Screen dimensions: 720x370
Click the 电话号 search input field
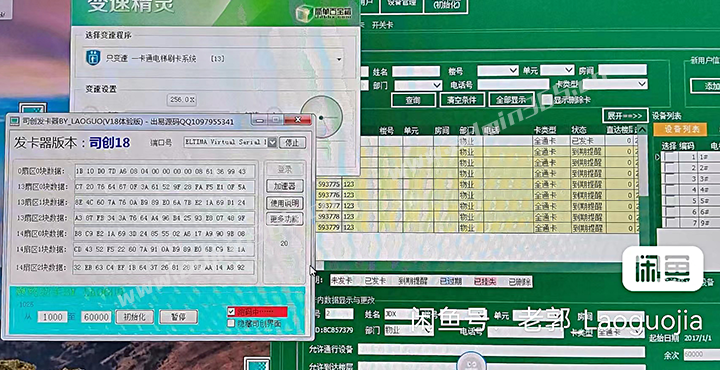point(513,84)
